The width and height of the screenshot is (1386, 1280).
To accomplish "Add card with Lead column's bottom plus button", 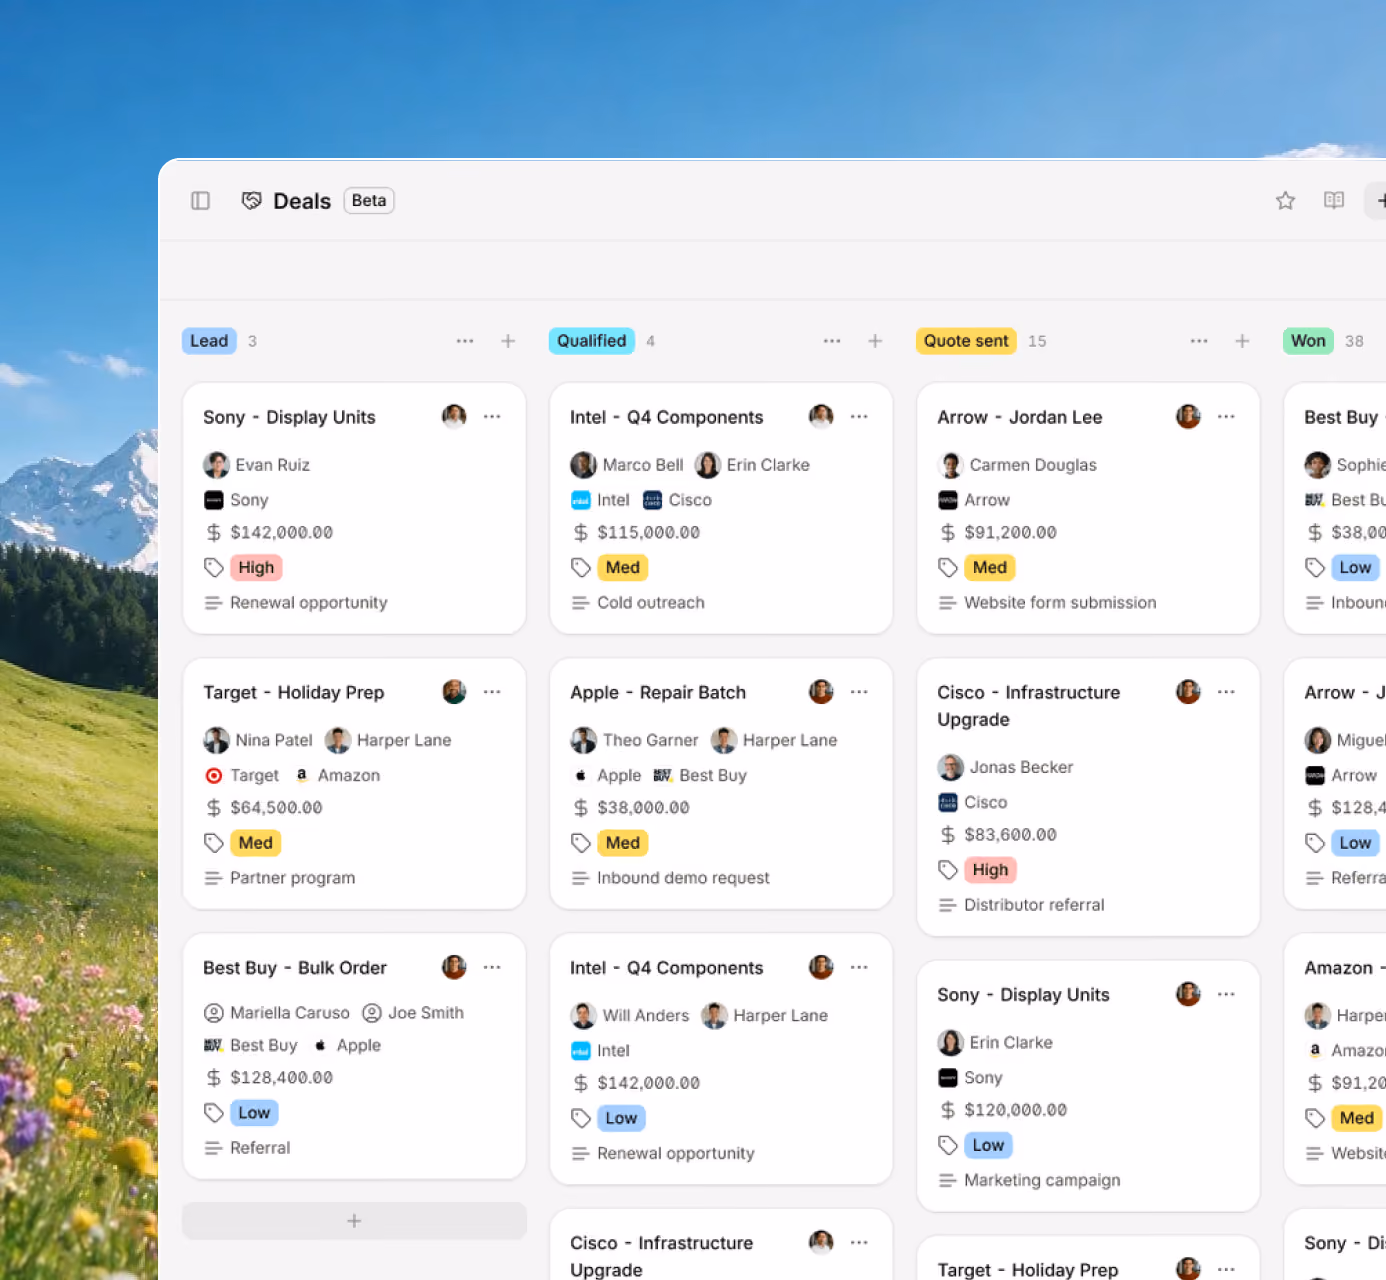I will tap(354, 1221).
